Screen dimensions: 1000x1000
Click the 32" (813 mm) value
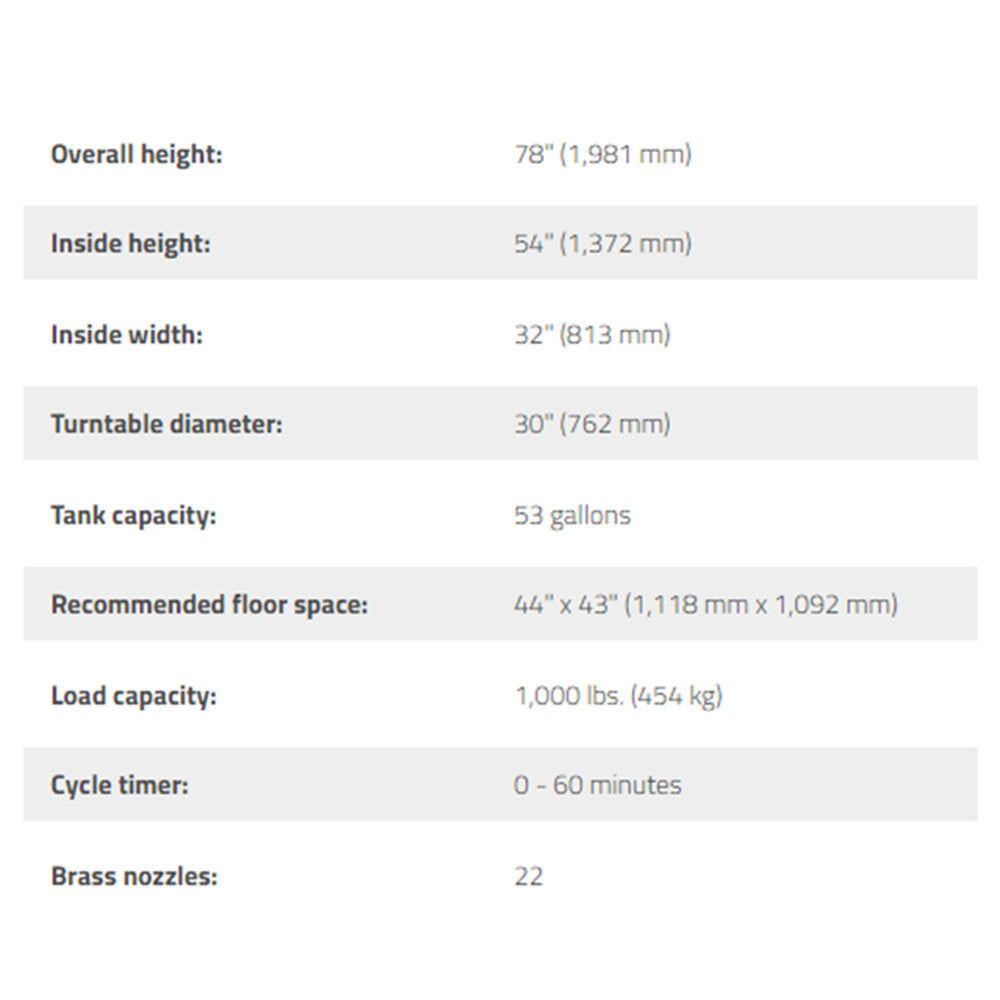click(x=592, y=335)
